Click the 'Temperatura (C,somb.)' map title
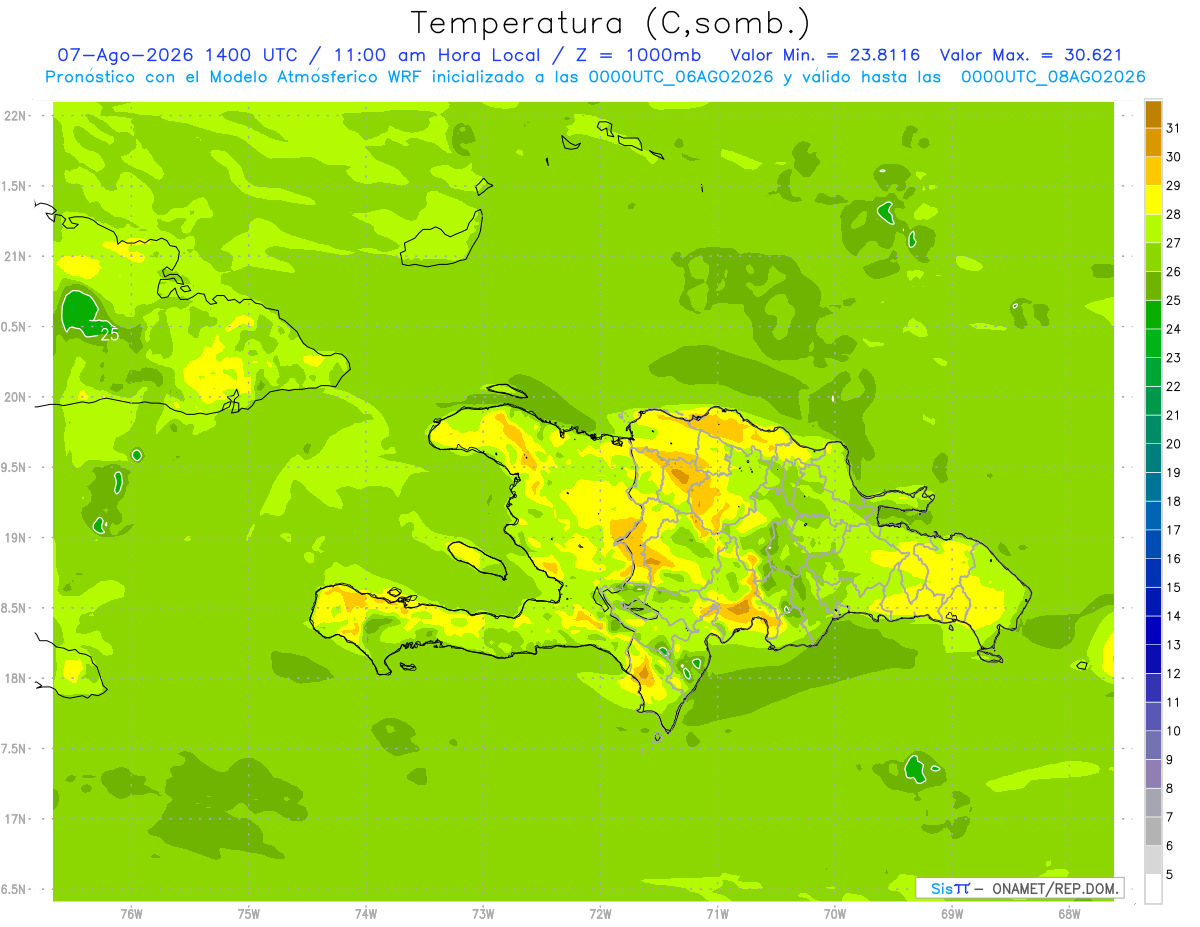This screenshot has height=927, width=1200. [610, 22]
